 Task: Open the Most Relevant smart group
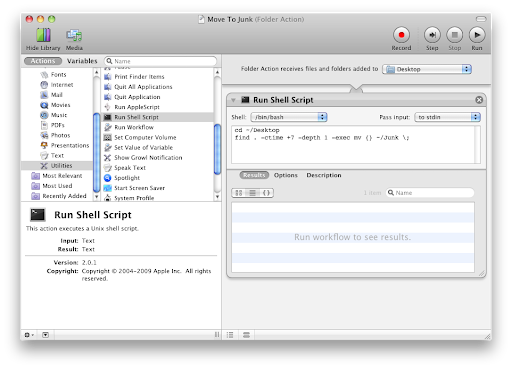pyautogui.click(x=62, y=176)
